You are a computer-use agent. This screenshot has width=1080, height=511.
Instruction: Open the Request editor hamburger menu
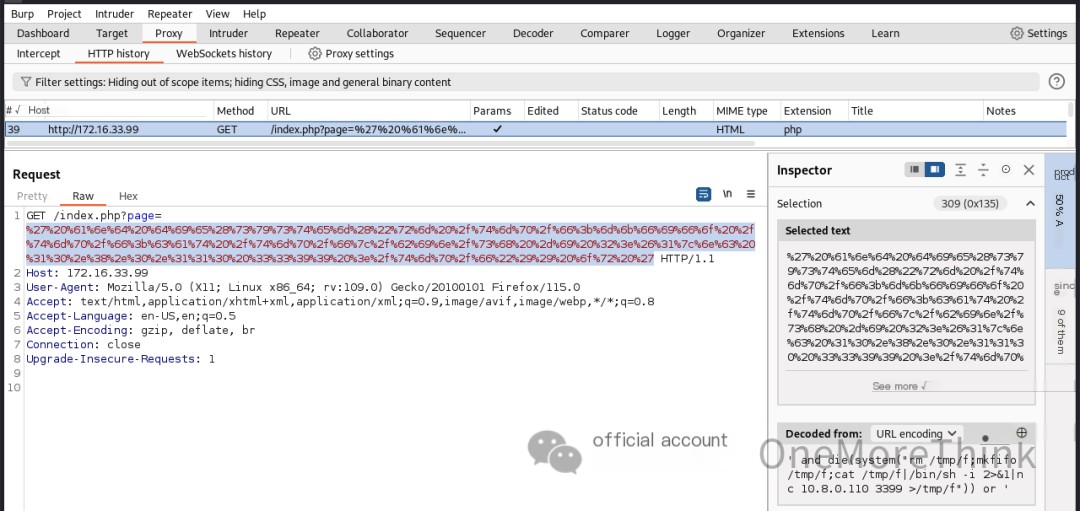point(751,194)
